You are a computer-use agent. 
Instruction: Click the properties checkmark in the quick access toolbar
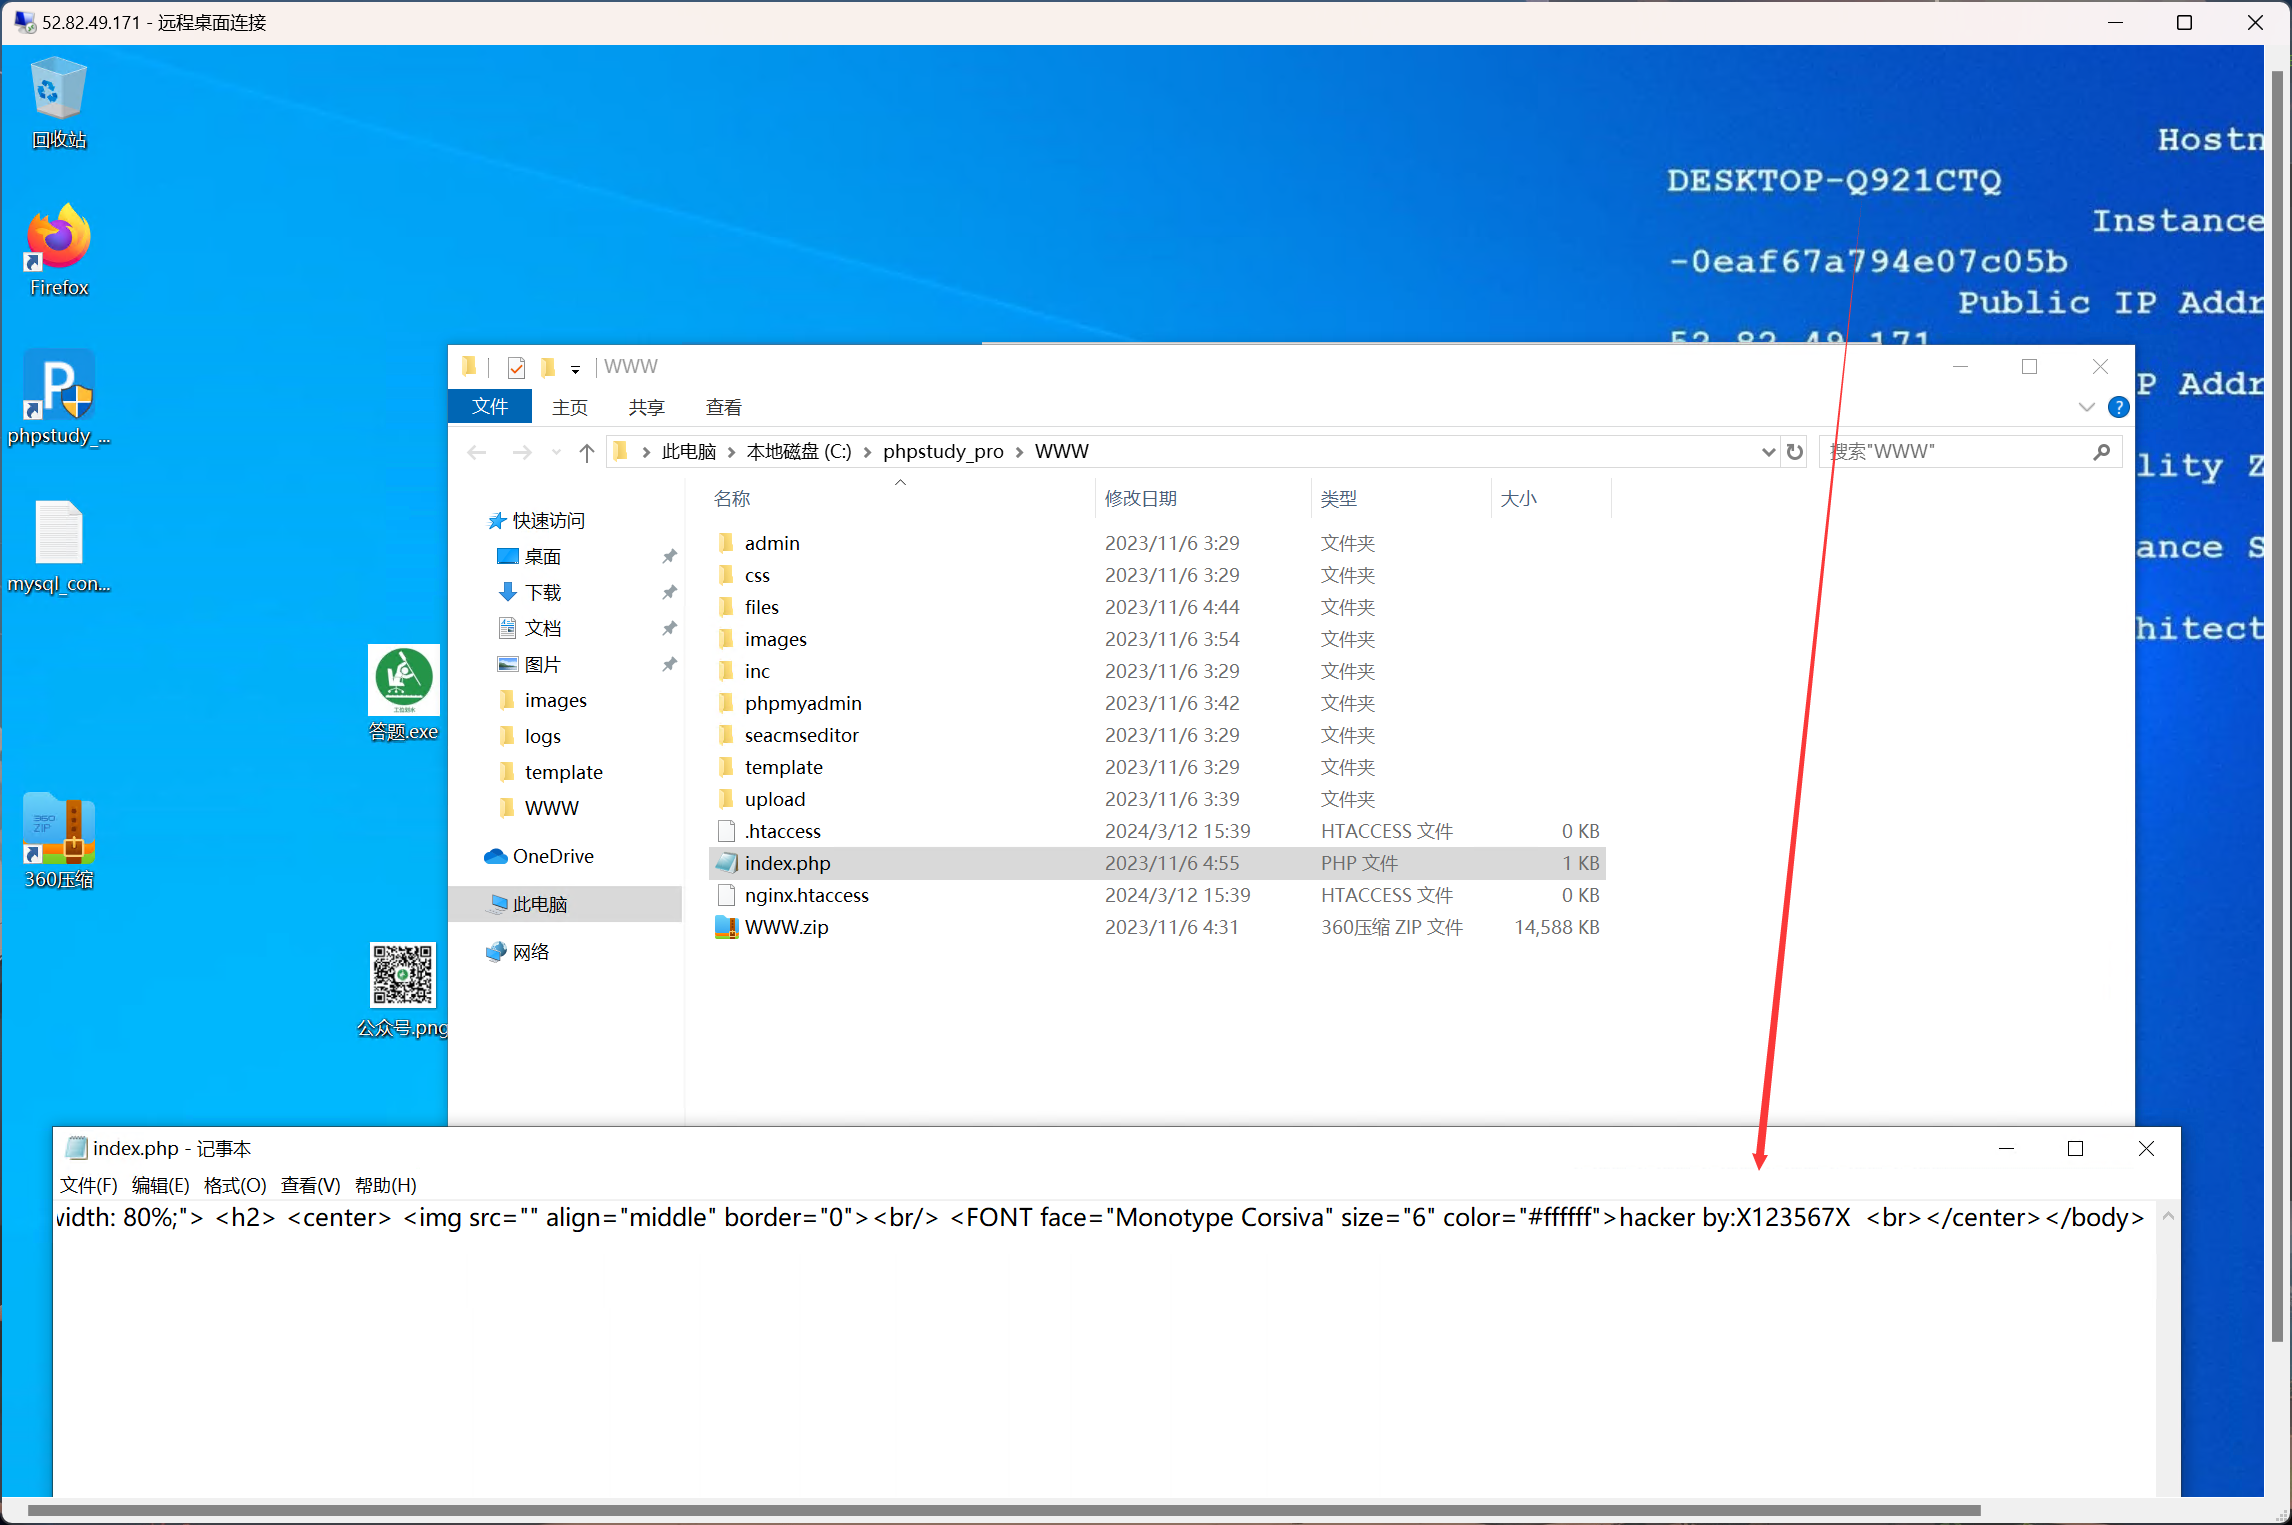[516, 368]
